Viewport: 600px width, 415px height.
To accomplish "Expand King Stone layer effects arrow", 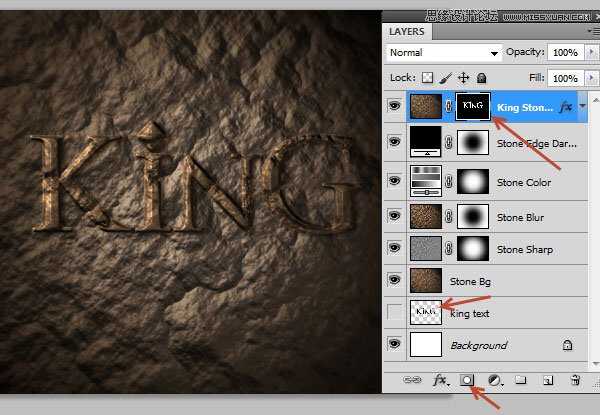I will point(582,106).
